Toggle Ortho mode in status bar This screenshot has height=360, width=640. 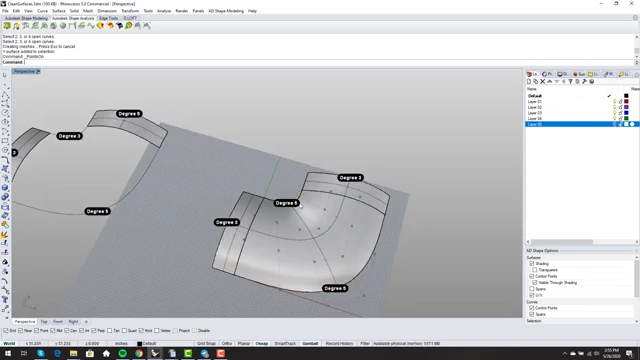click(227, 344)
